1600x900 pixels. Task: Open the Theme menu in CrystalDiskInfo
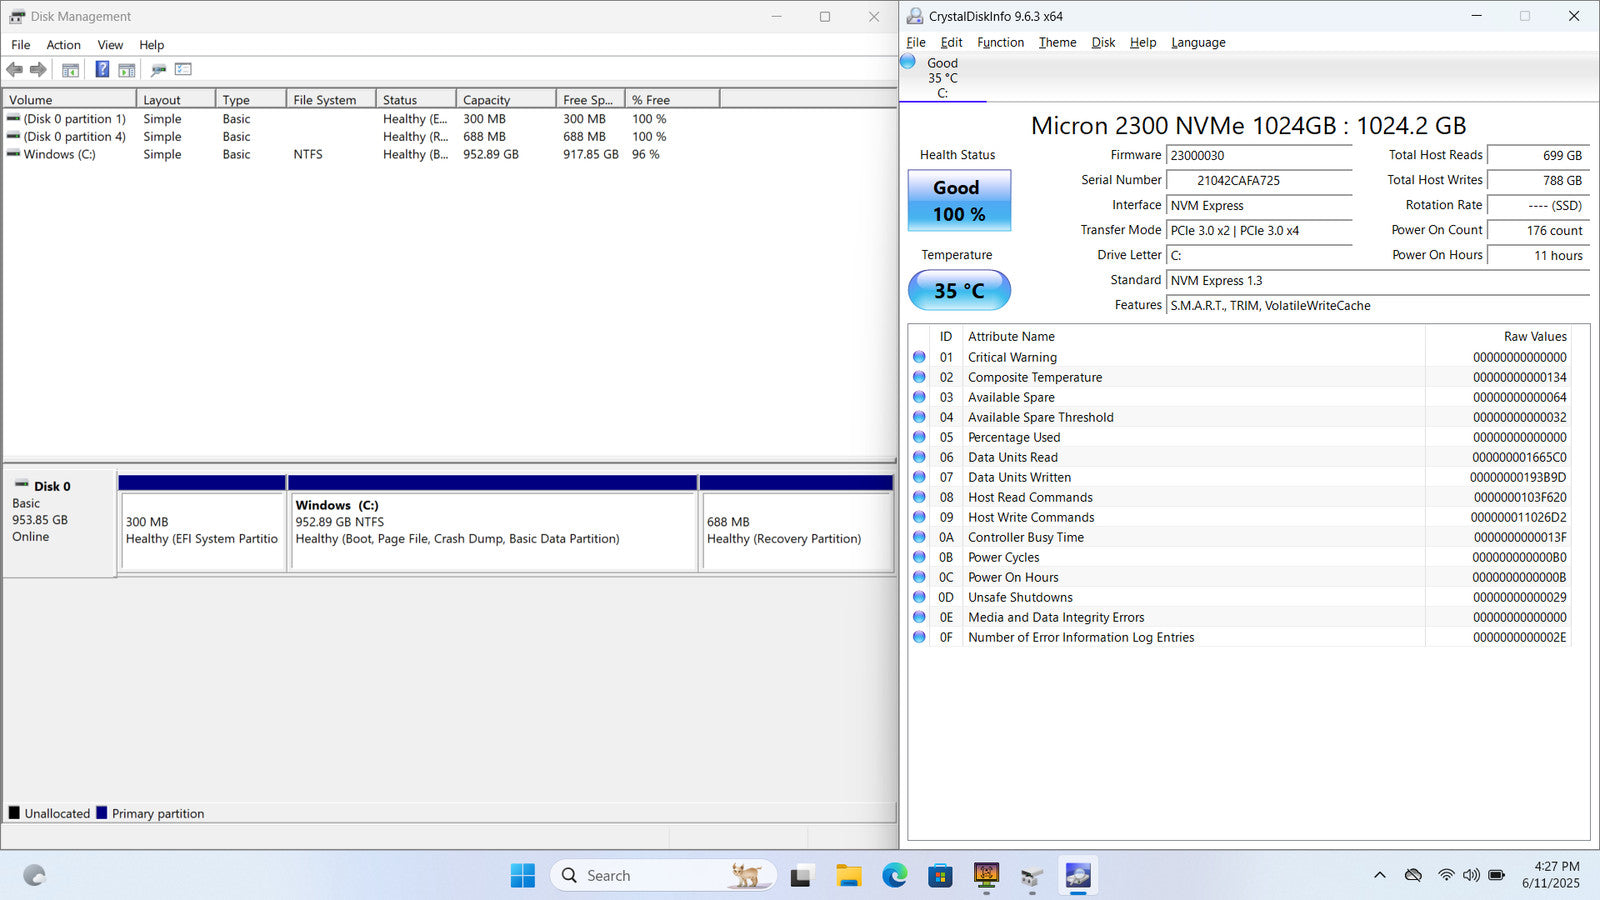[x=1057, y=42]
